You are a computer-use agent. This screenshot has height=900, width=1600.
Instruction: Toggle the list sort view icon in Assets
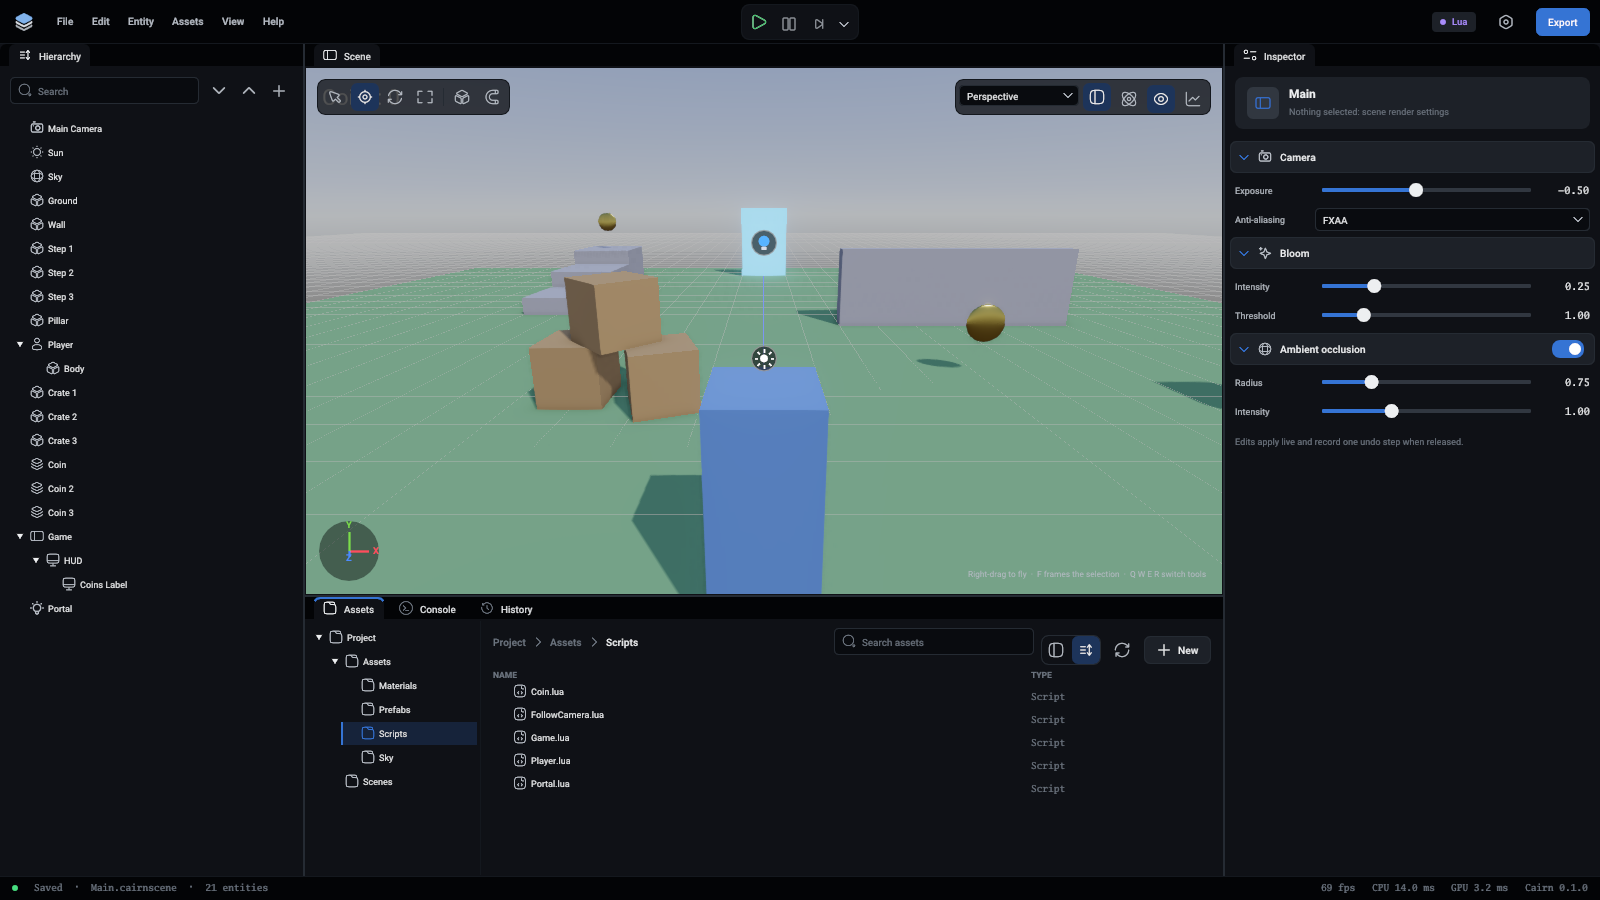point(1086,650)
